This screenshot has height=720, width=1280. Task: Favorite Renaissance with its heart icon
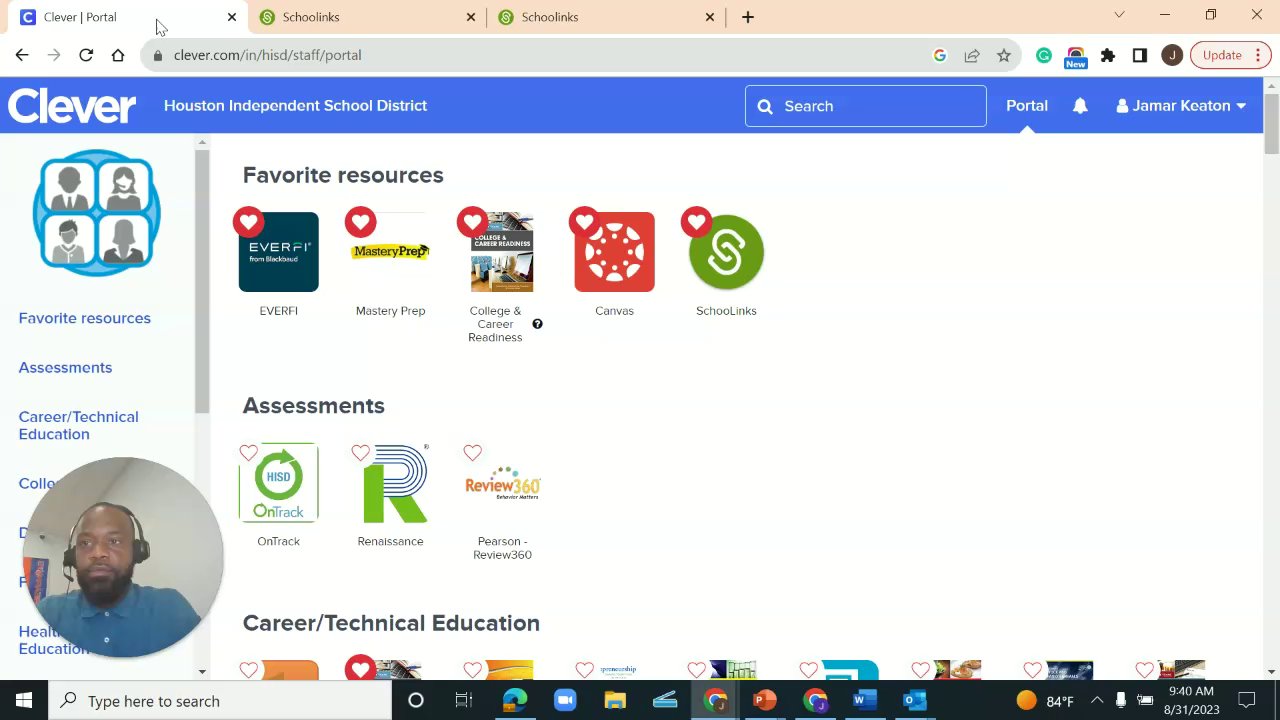click(x=360, y=453)
